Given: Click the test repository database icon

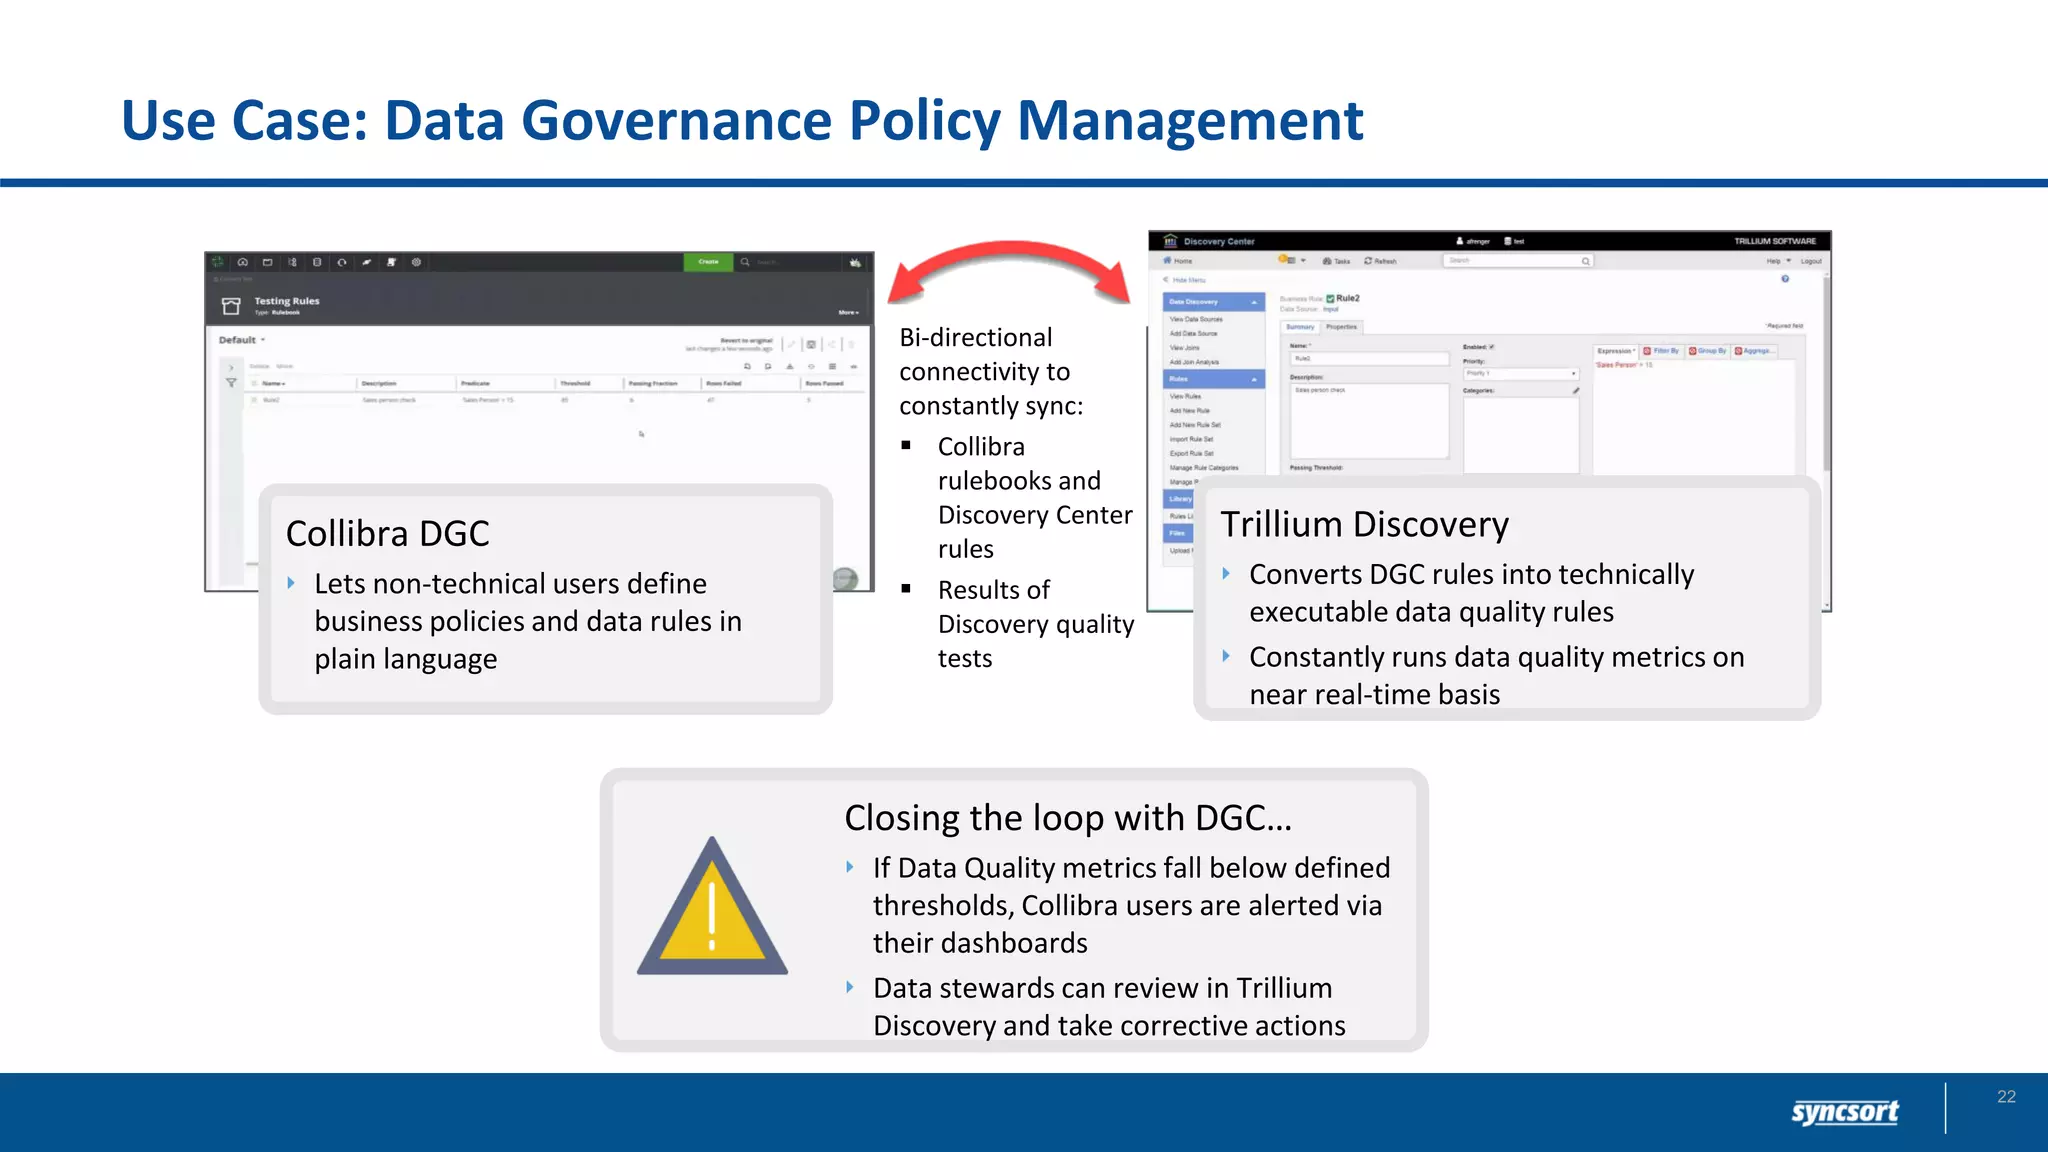Looking at the screenshot, I should (x=1507, y=241).
